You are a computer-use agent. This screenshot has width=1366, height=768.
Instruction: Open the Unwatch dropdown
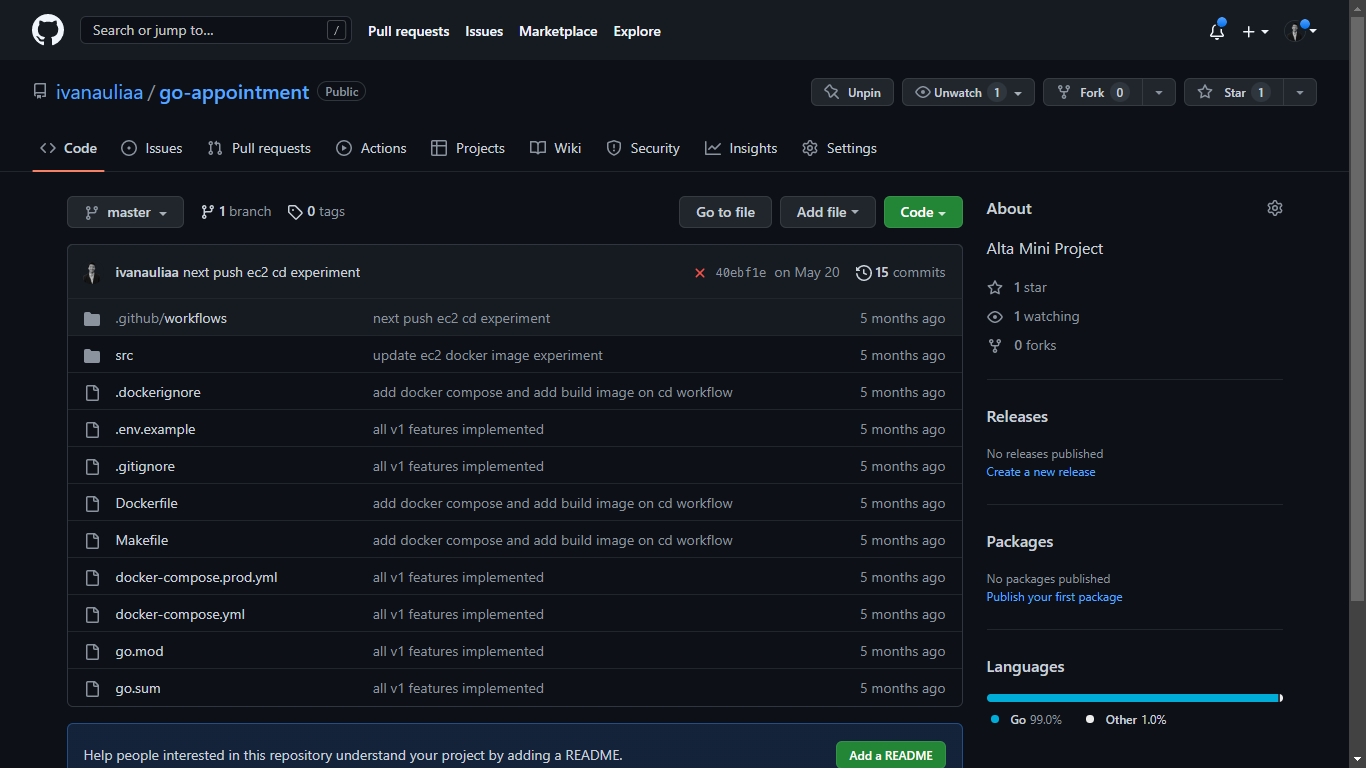coord(968,92)
